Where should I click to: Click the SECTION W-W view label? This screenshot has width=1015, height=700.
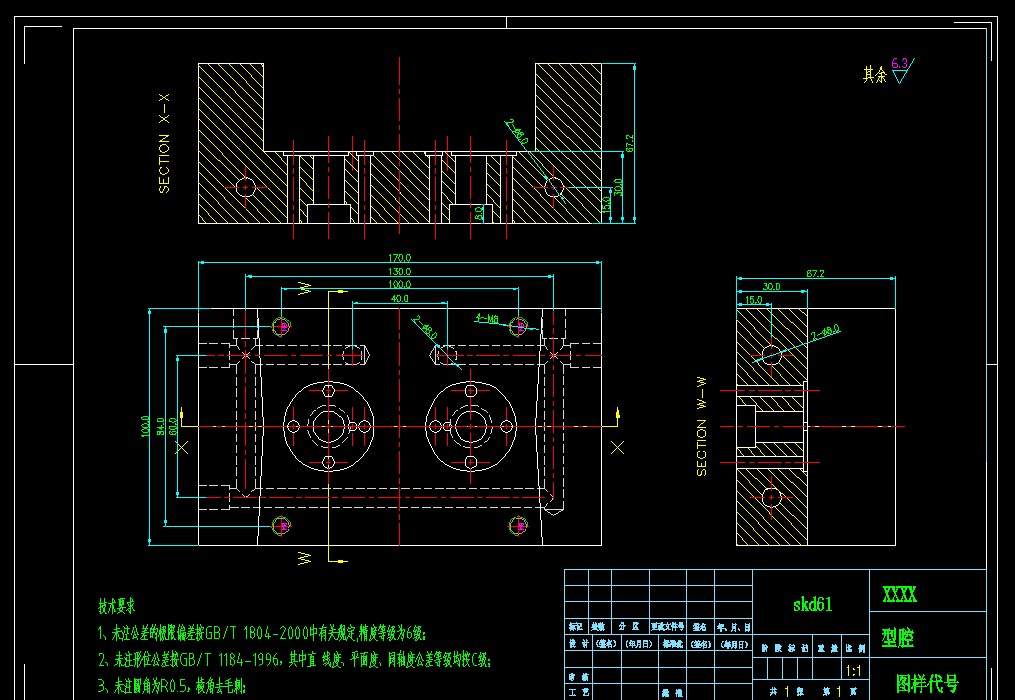click(702, 427)
